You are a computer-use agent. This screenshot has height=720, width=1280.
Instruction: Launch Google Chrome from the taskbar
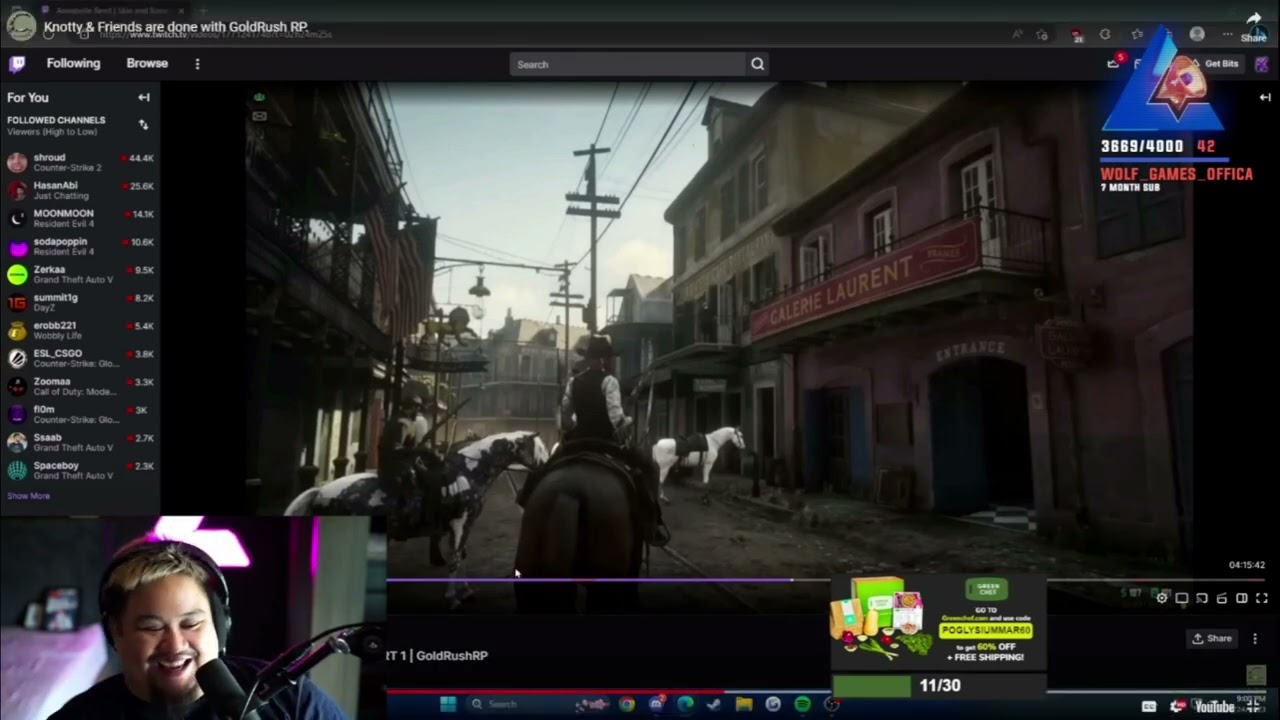pyautogui.click(x=627, y=704)
